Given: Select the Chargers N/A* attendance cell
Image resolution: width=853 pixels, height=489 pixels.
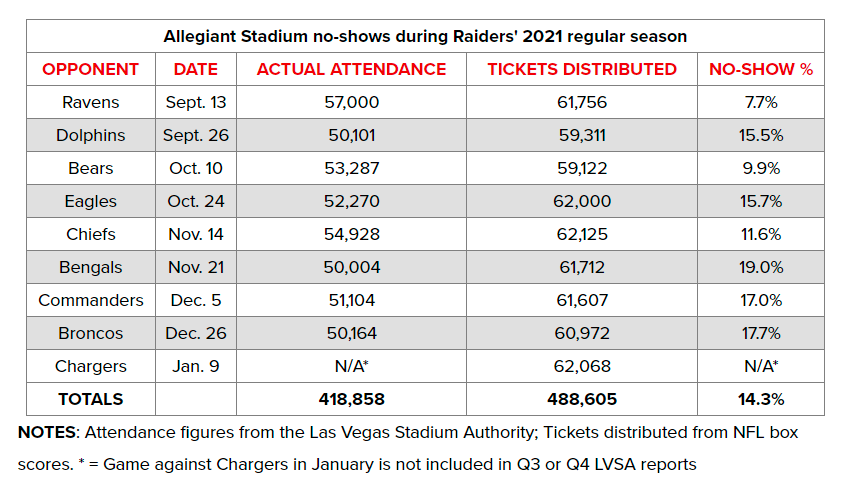Looking at the screenshot, I should tap(351, 366).
